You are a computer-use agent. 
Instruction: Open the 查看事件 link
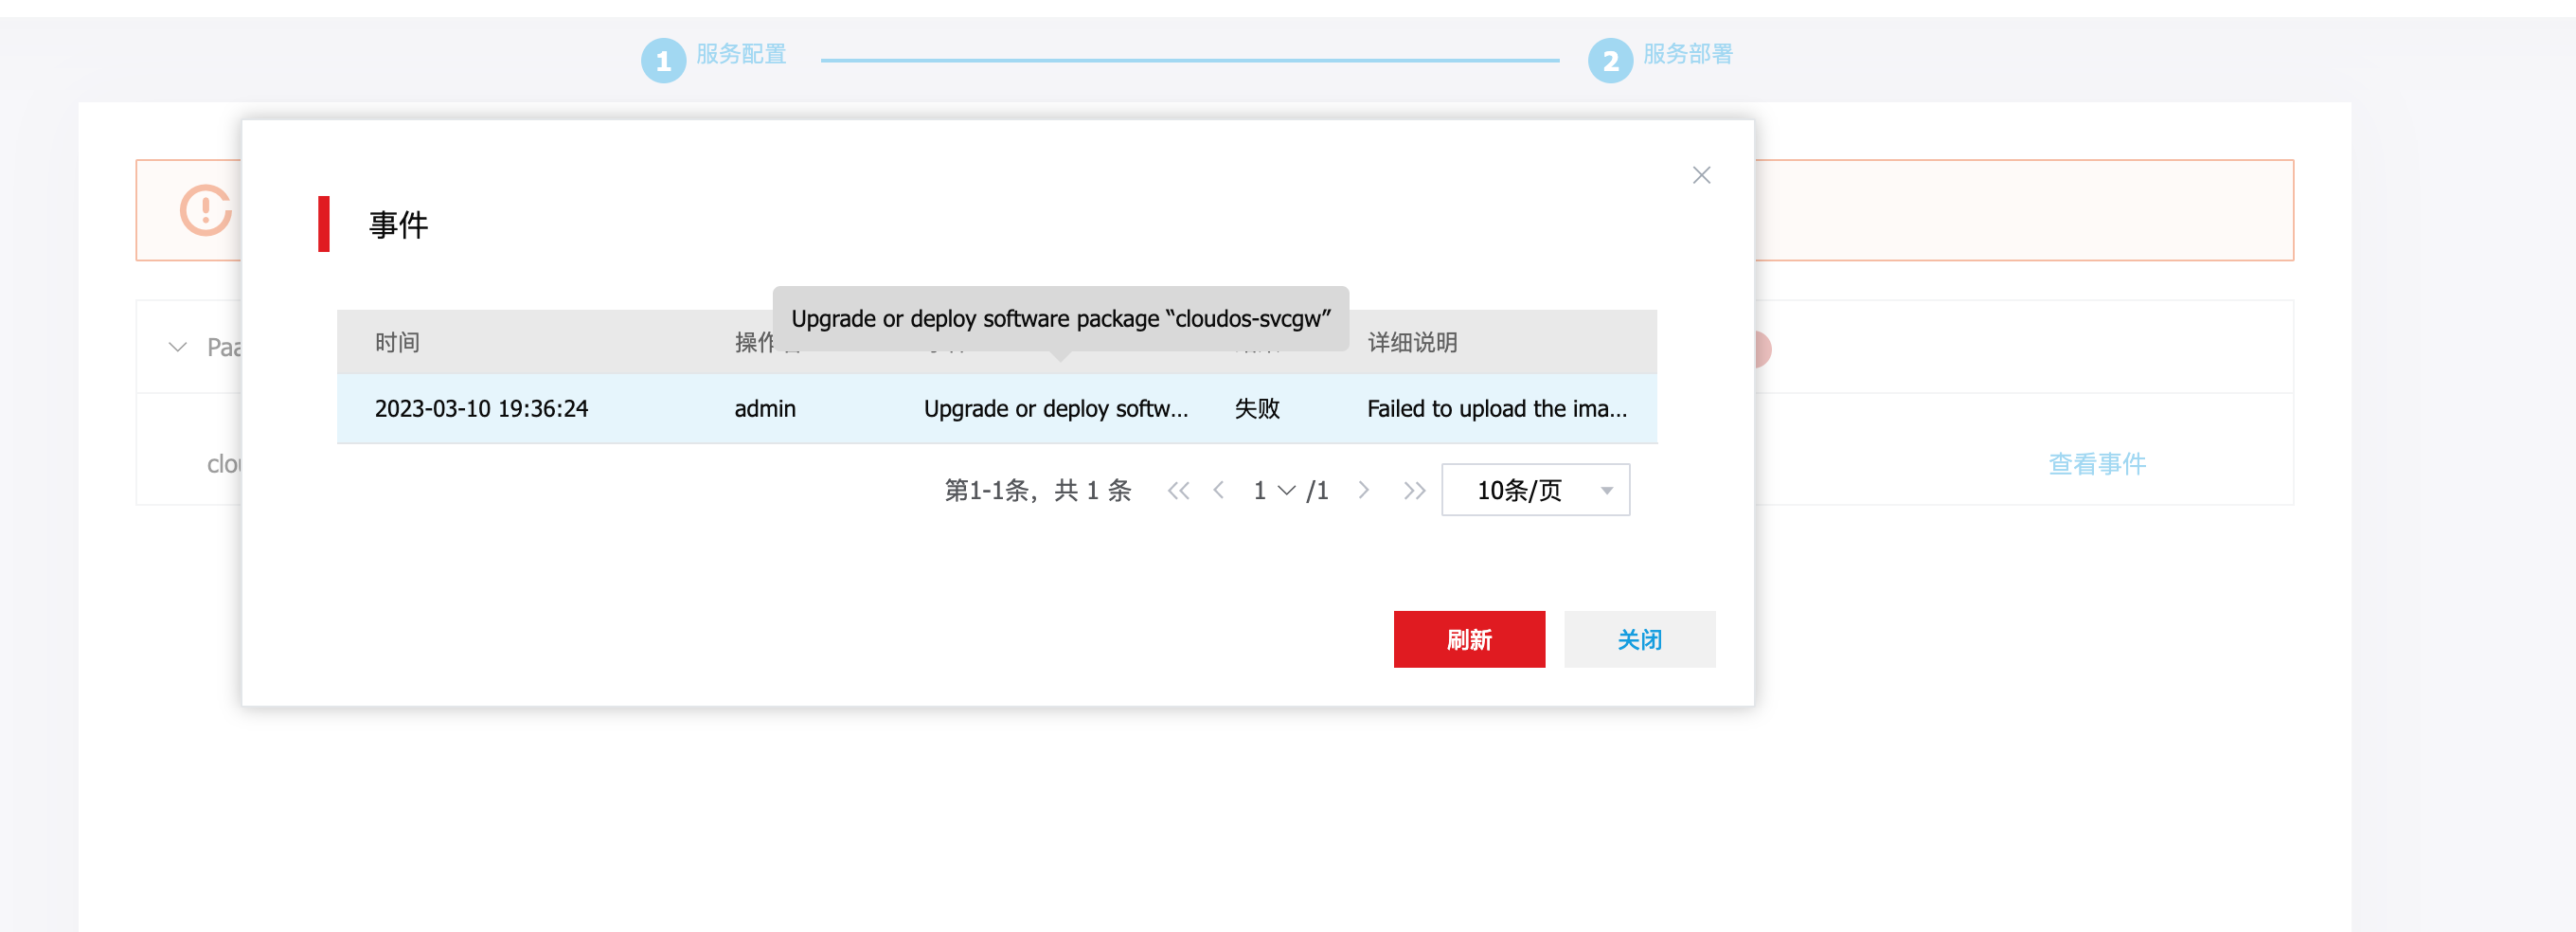click(2096, 464)
